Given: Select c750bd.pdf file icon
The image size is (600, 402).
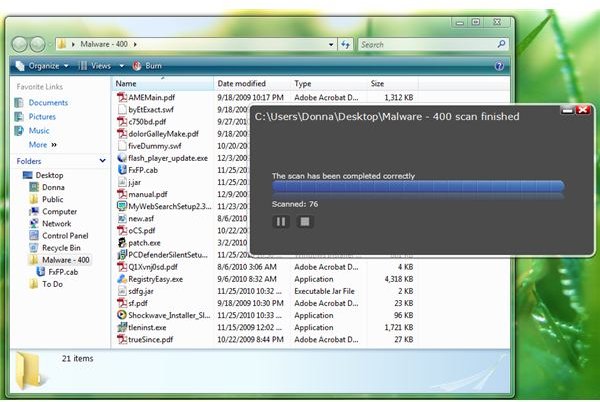Looking at the screenshot, I should point(122,122).
